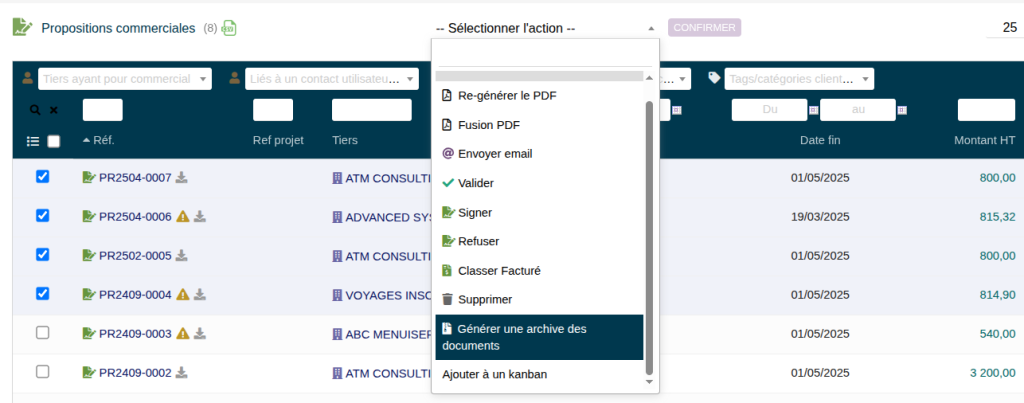
Task: Uncheck the PR2504-0007 row checkbox
Action: coord(42,177)
